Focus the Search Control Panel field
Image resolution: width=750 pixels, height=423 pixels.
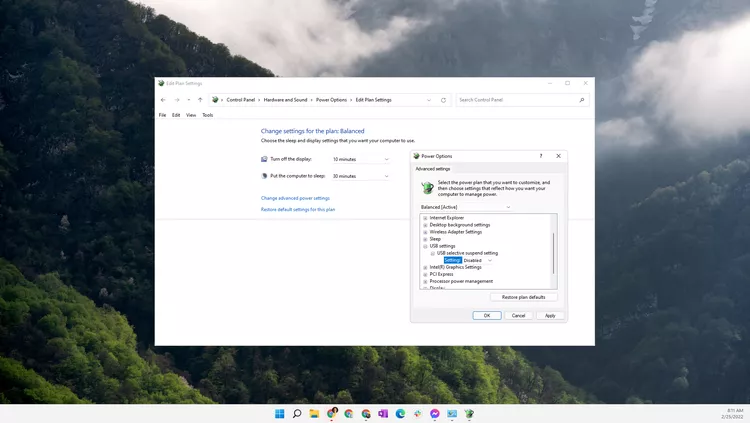522,100
